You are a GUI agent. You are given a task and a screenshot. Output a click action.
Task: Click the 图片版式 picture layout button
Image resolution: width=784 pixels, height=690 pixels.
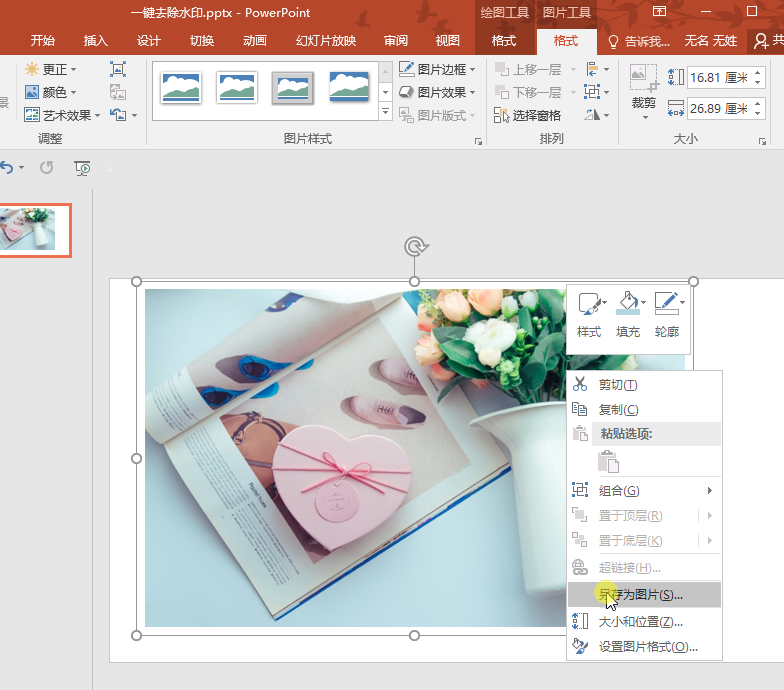[437, 116]
